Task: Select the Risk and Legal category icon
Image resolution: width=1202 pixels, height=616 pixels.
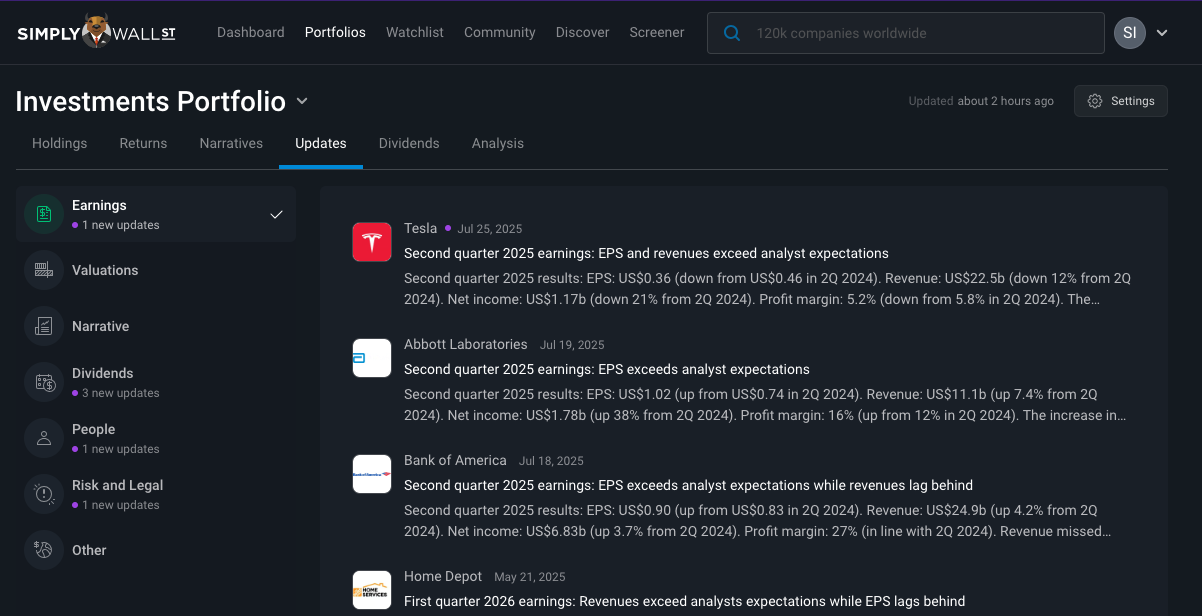Action: (x=44, y=494)
